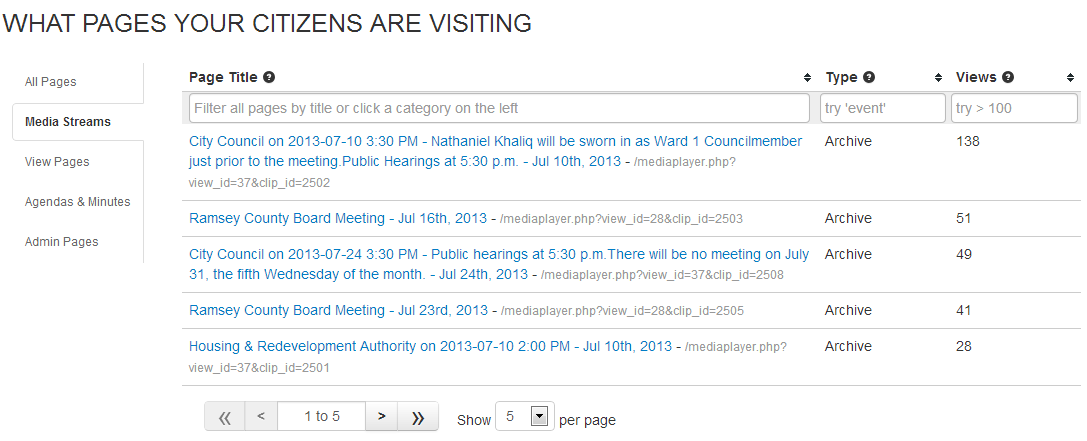Click the help icon beside Views header

pos(1008,77)
